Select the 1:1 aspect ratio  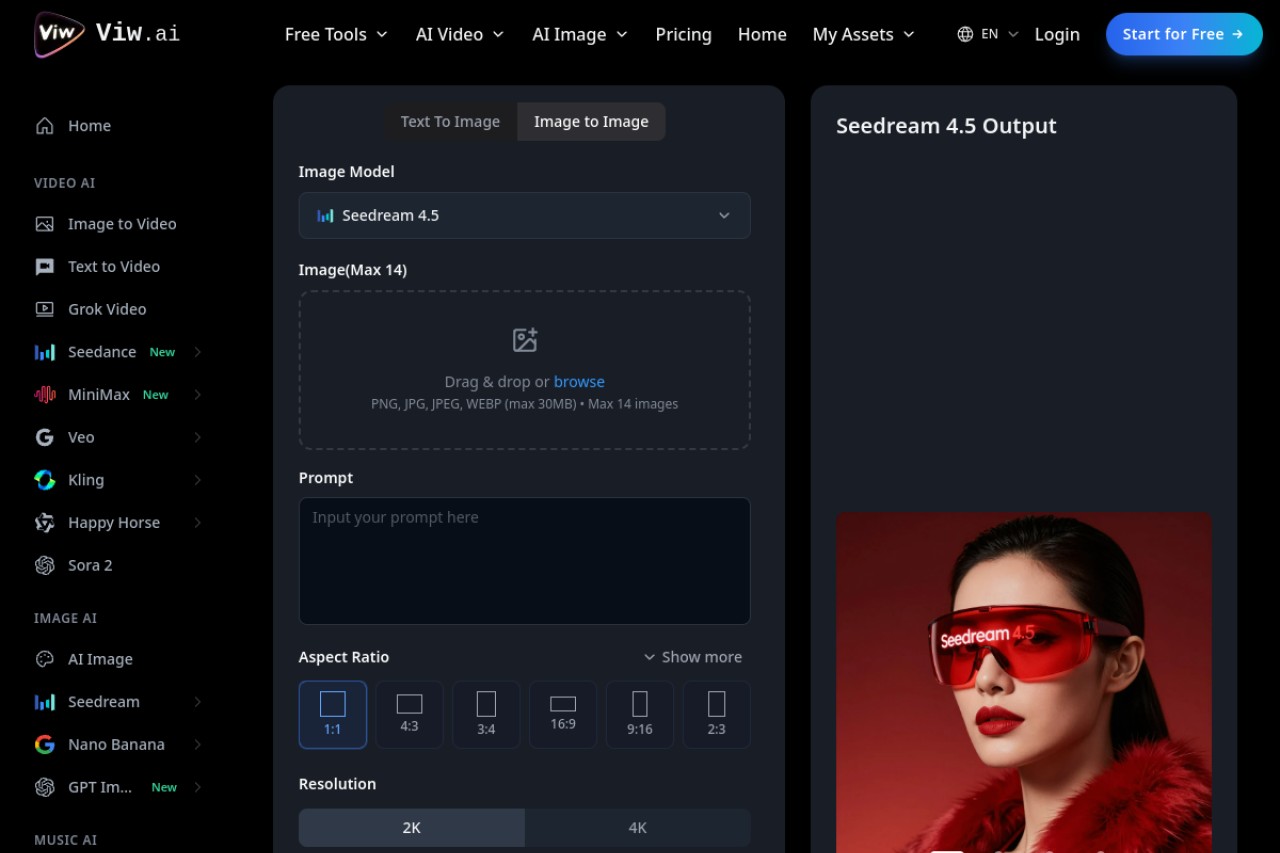pyautogui.click(x=333, y=715)
